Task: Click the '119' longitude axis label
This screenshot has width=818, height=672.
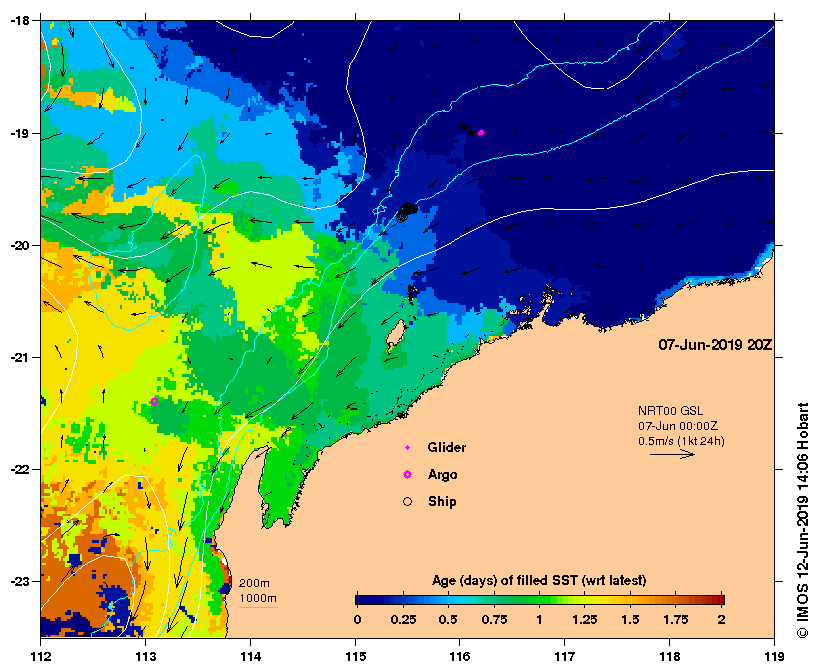Action: point(774,656)
